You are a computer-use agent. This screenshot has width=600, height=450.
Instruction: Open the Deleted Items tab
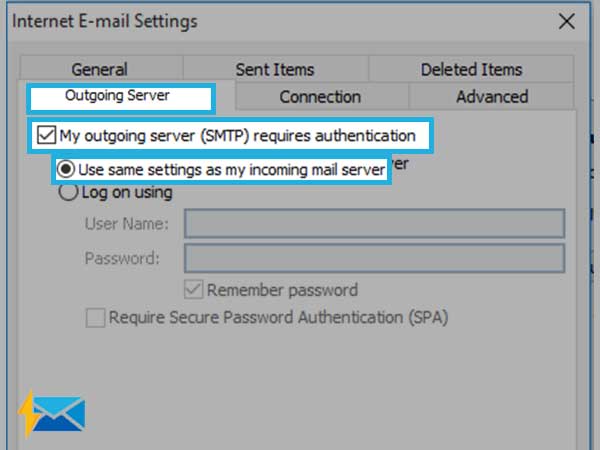(471, 70)
